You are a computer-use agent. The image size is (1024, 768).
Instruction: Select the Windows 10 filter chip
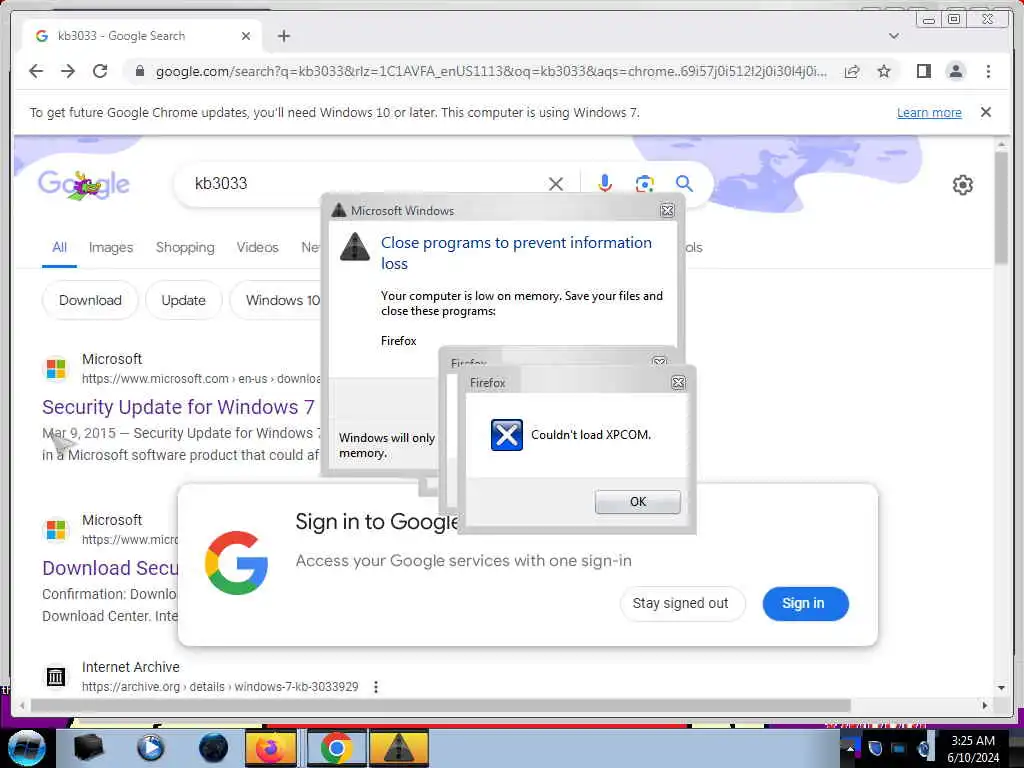pos(278,300)
